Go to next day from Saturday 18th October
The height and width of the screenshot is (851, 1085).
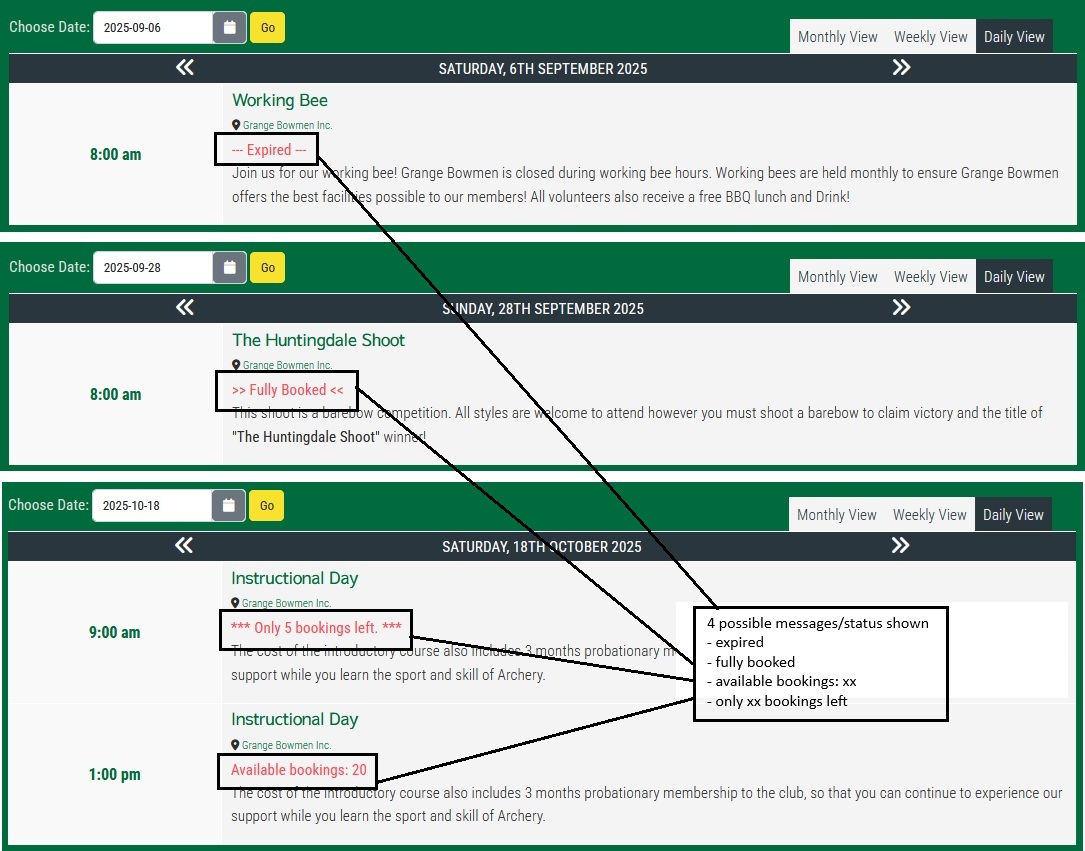(x=900, y=546)
